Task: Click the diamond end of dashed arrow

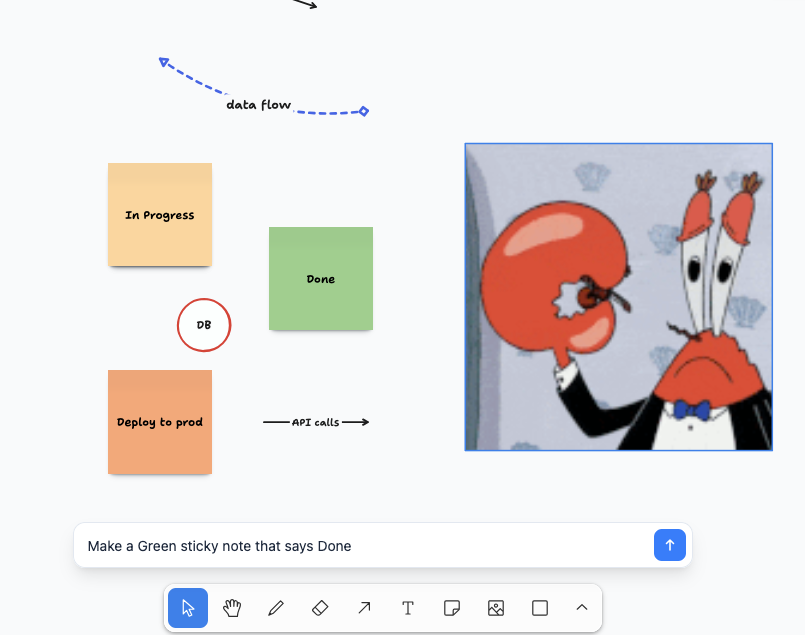Action: (363, 111)
